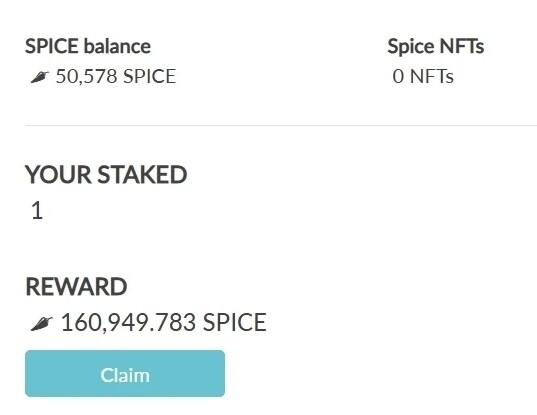Select the SPICE balance heading
The image size is (537, 415).
pos(88,46)
